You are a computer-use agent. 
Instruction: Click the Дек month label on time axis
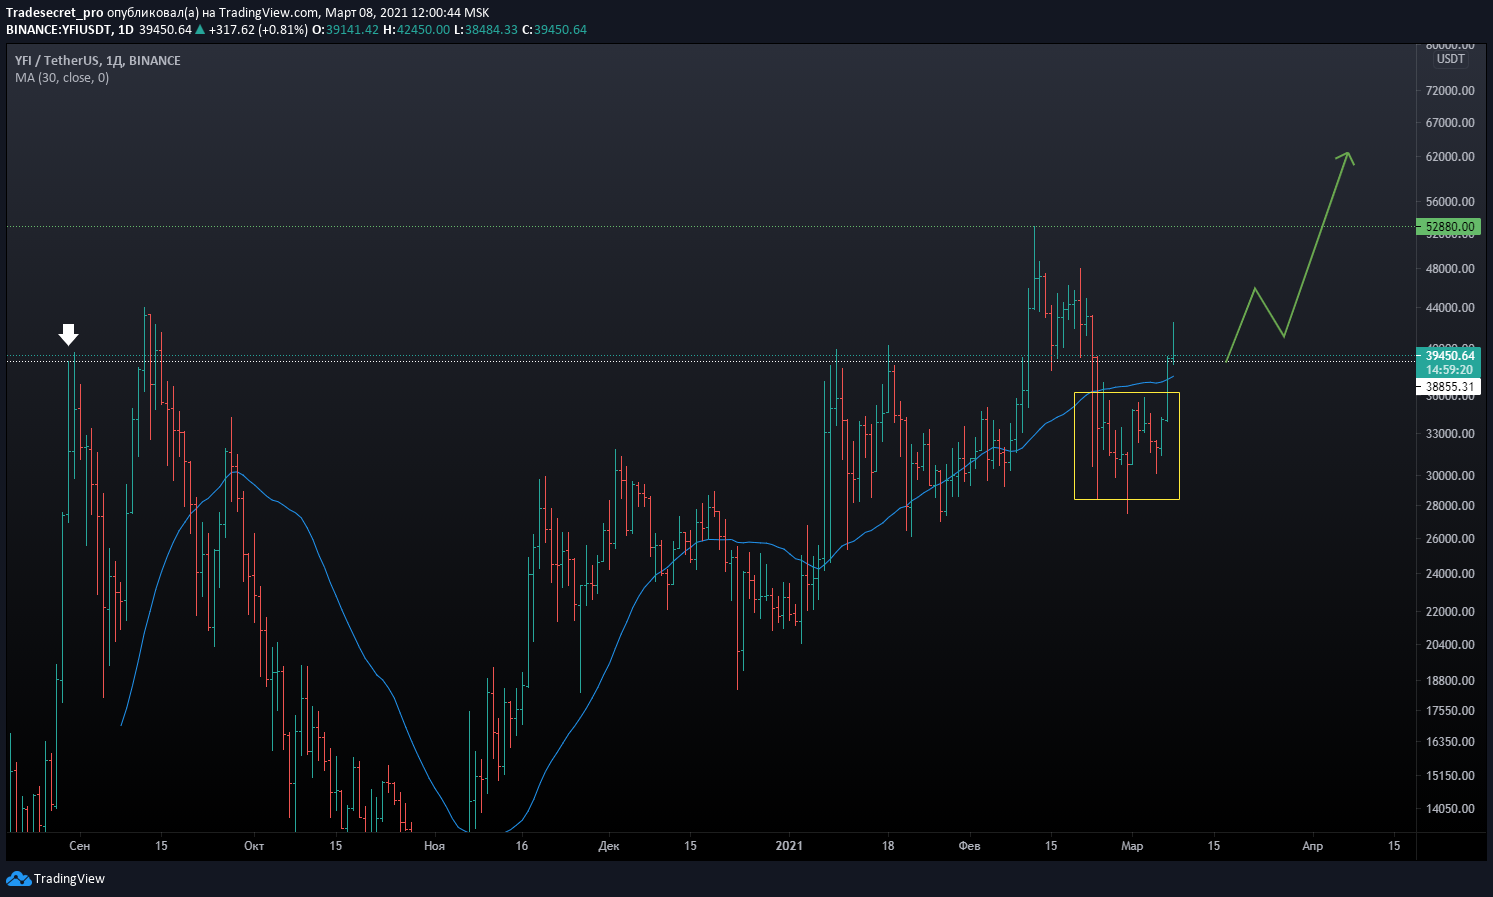pyautogui.click(x=609, y=846)
